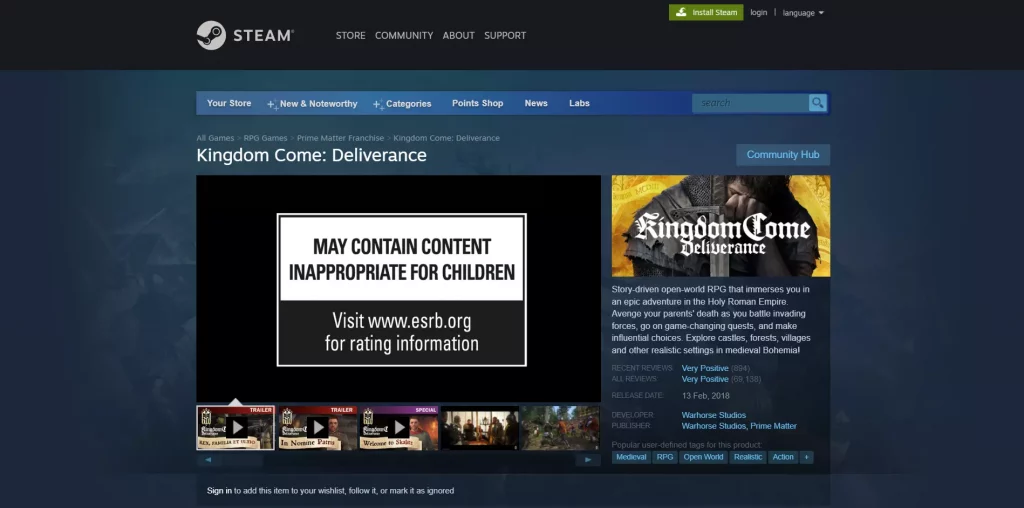Play the 'Welcome to Skalitz' special video

[x=398, y=428]
